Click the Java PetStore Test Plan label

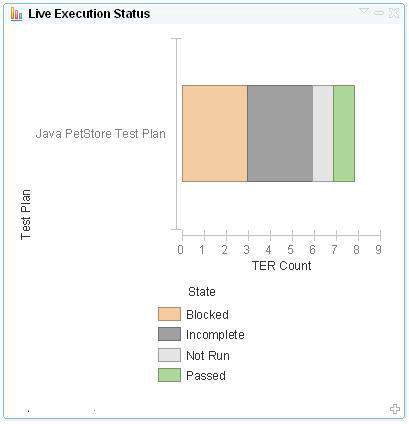[101, 134]
